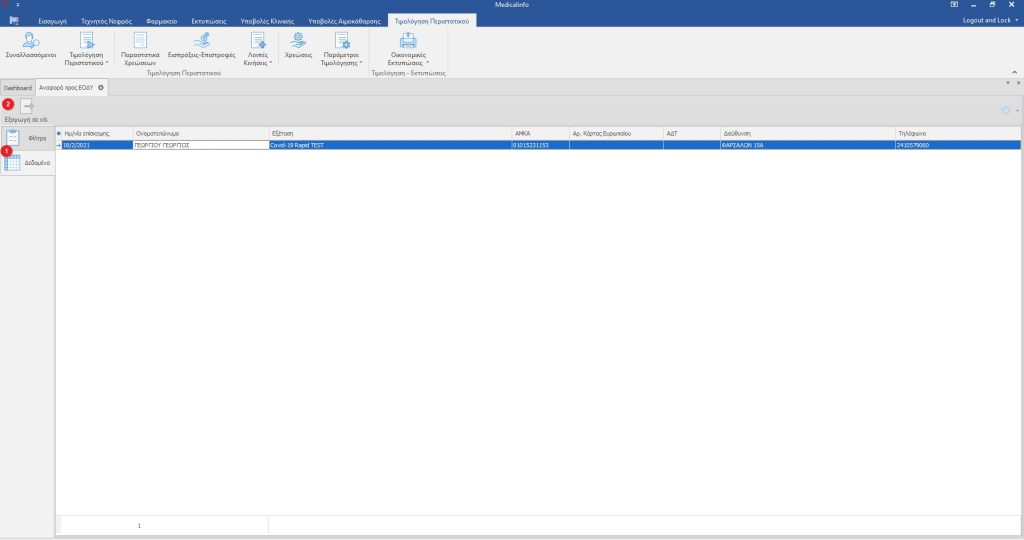Click the Εξαγωγή σε xls export icon

pos(28,107)
